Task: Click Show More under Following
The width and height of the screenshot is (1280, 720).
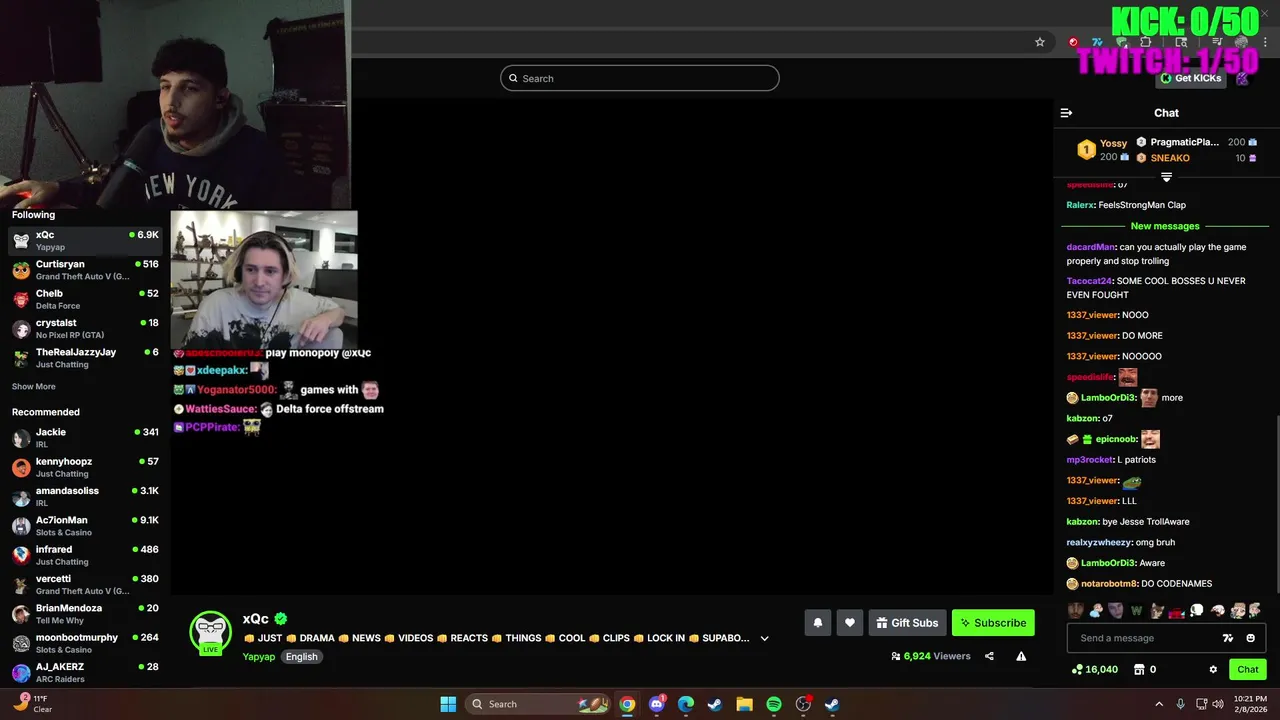Action: coord(34,387)
